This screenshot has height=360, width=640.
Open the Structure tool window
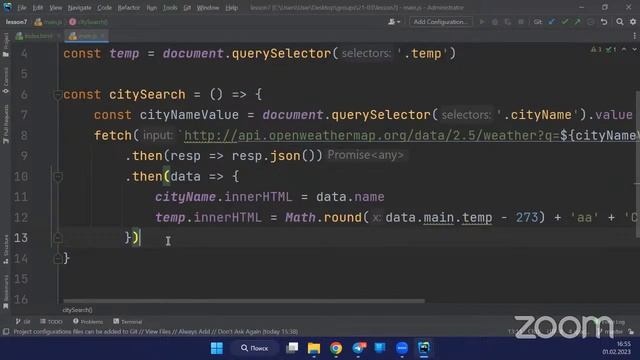click(x=5, y=249)
